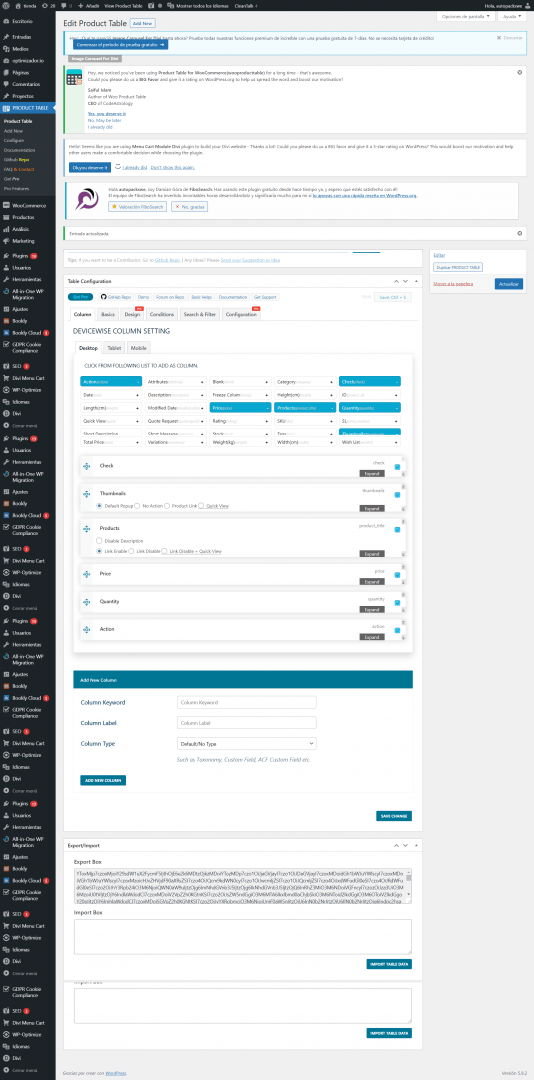The image size is (534, 1080).
Task: Click the Entradas pin icon in sidebar
Action: tap(6, 37)
